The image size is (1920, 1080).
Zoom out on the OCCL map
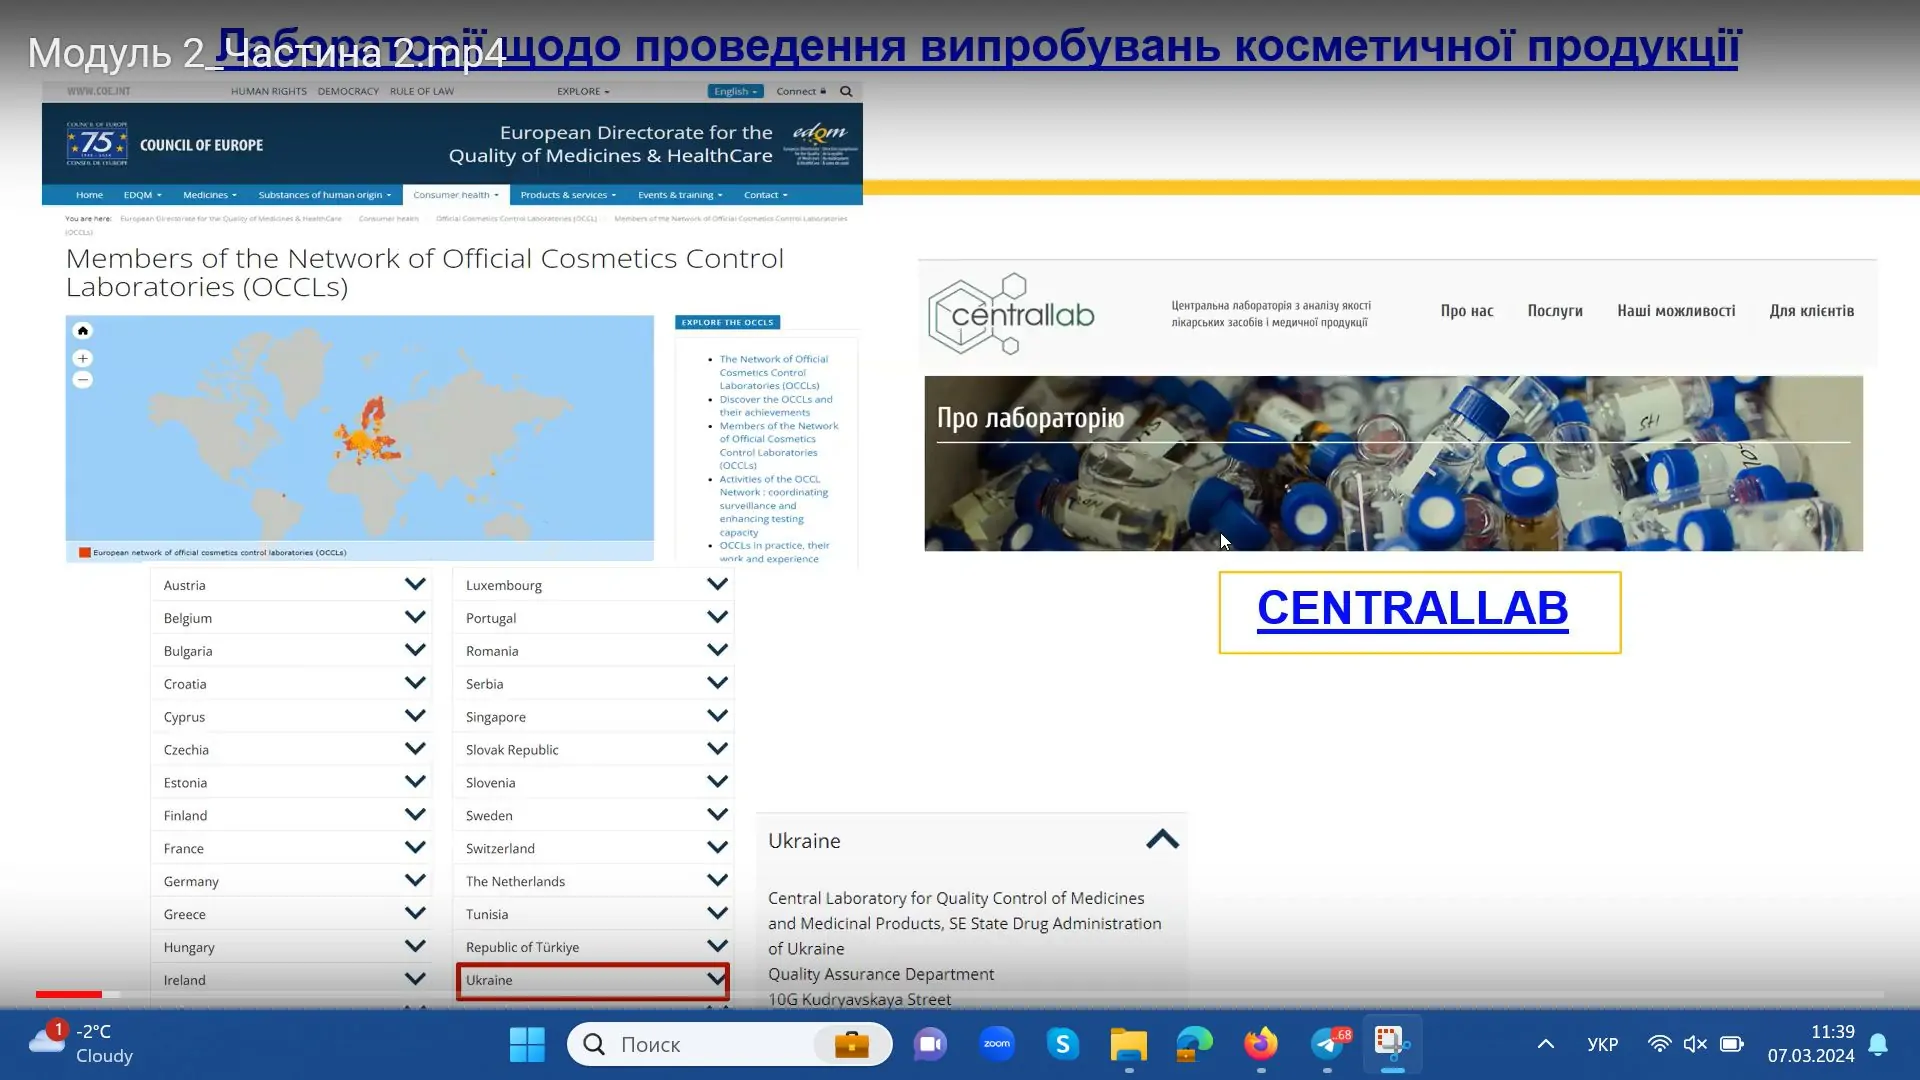point(83,380)
